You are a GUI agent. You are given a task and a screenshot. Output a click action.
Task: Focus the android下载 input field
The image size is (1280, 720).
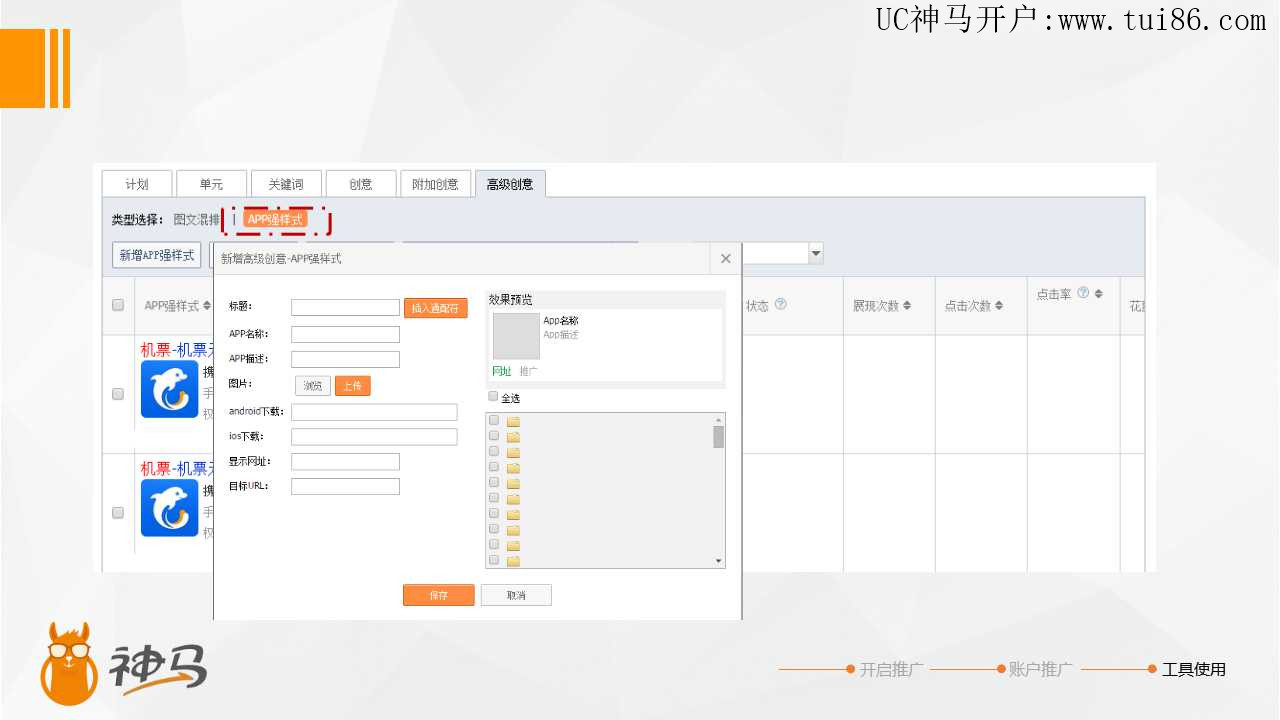(x=374, y=412)
